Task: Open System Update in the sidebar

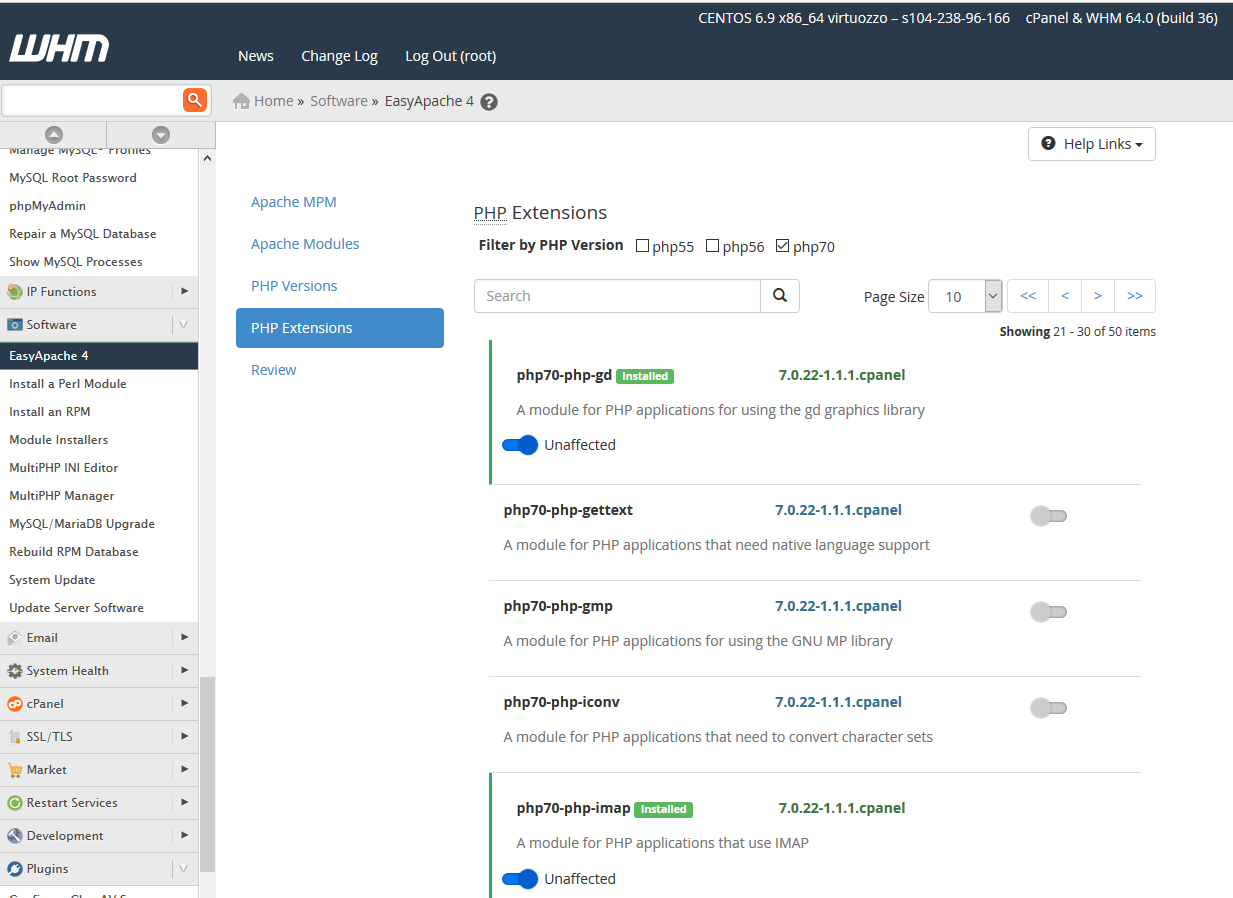Action: pos(52,580)
